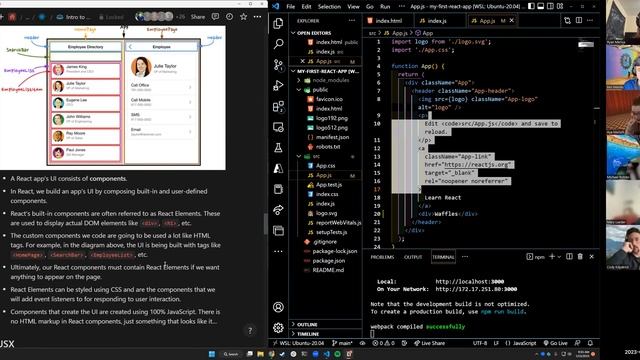
Task: Open the Live Share arrow view
Action: (x=278, y=210)
